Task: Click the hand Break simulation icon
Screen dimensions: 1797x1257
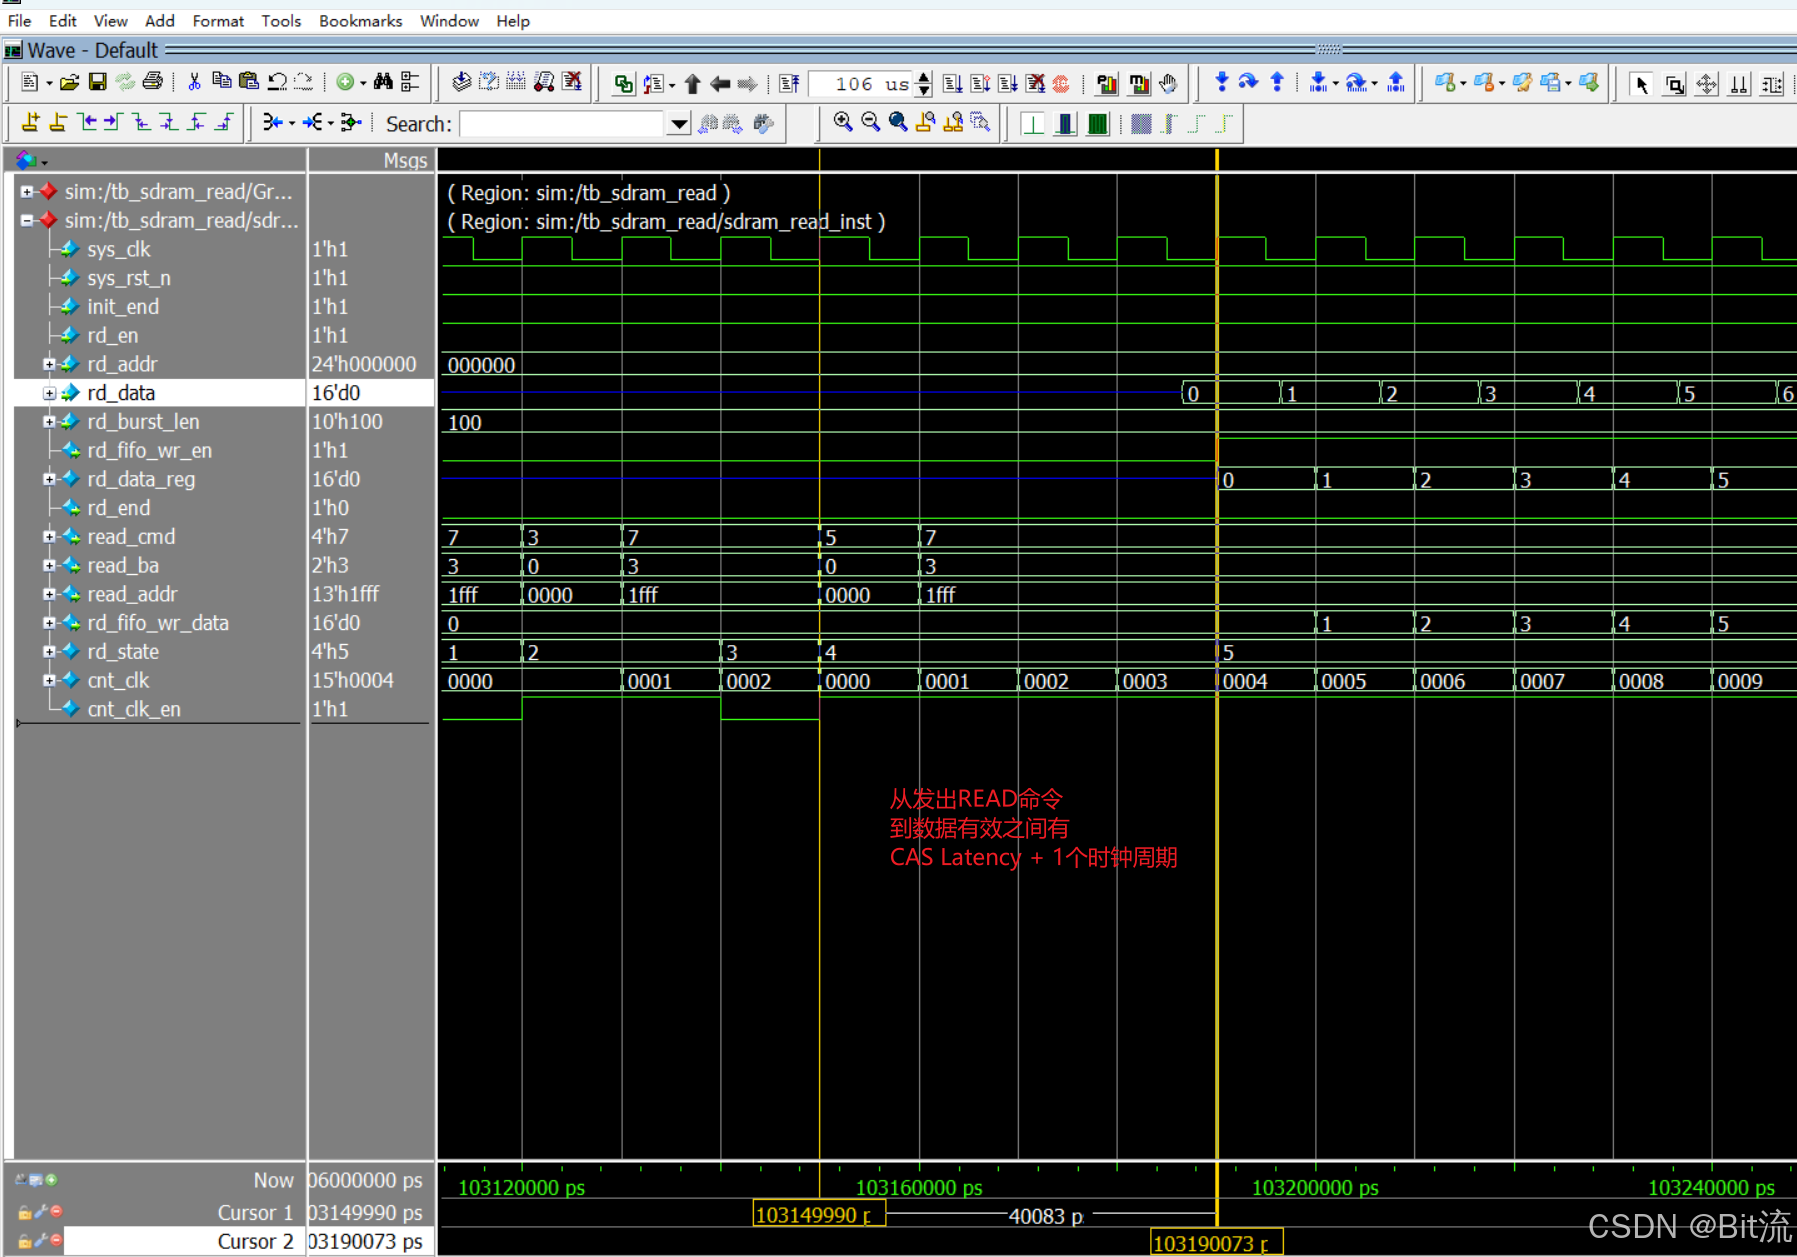Action: pyautogui.click(x=1168, y=83)
